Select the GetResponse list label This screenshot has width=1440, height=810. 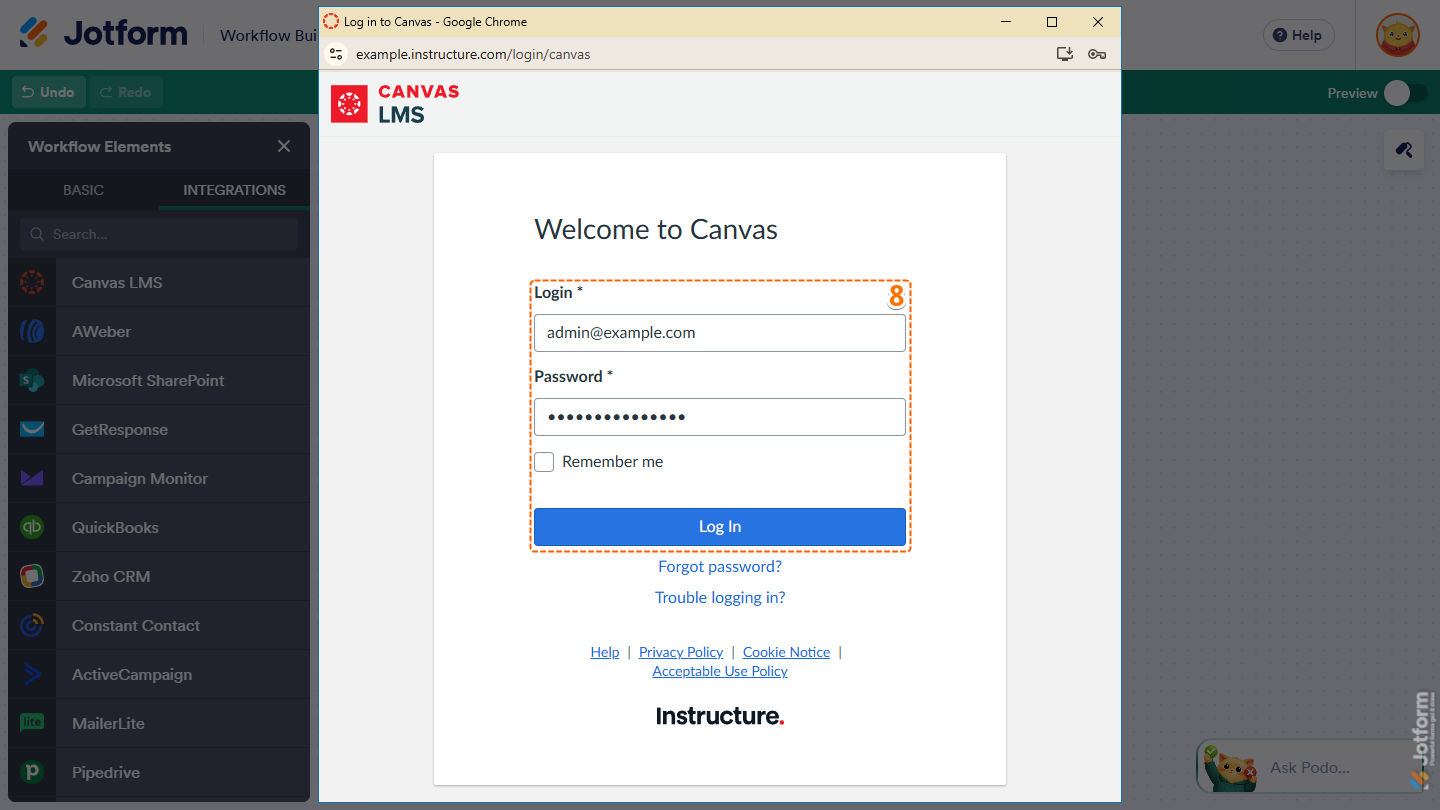(x=120, y=430)
